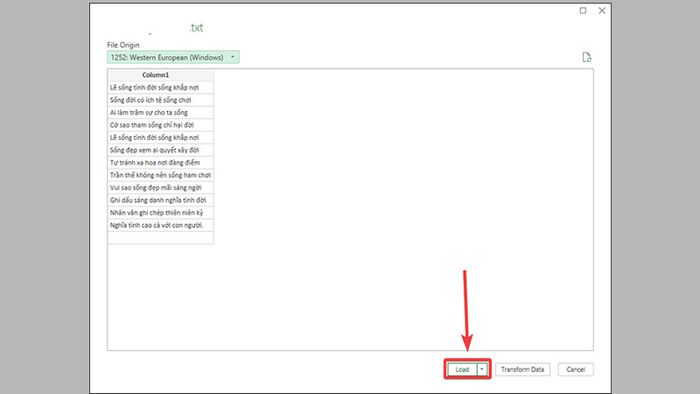Select row 'Nghĩa tình cao cả với con người.'
Viewport: 700px width, 394px height.
(x=160, y=225)
